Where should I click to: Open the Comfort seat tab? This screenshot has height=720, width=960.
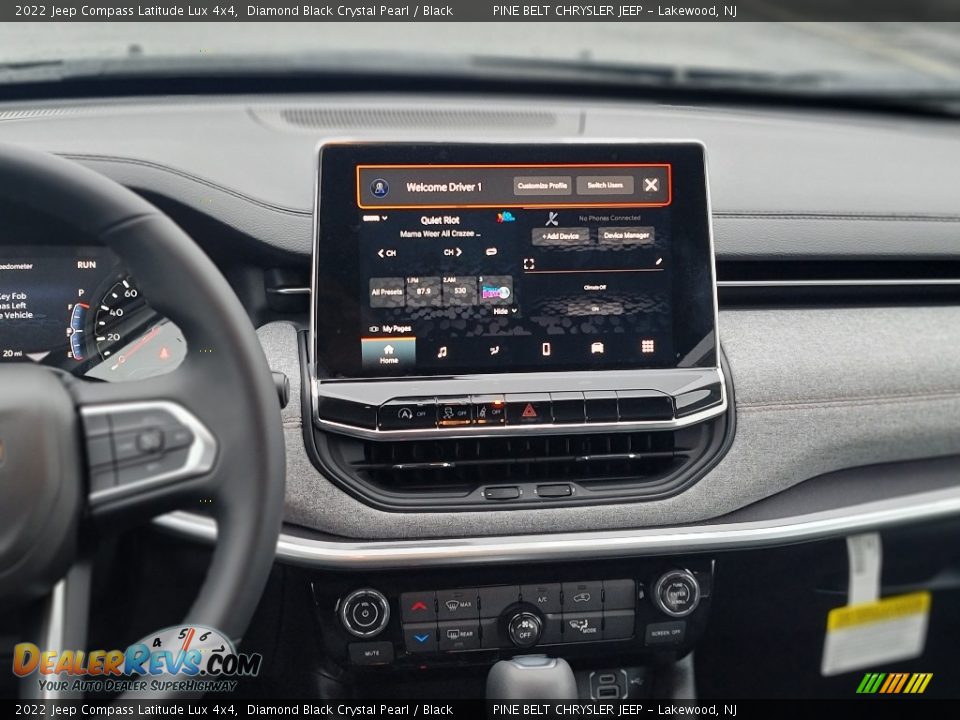(494, 350)
